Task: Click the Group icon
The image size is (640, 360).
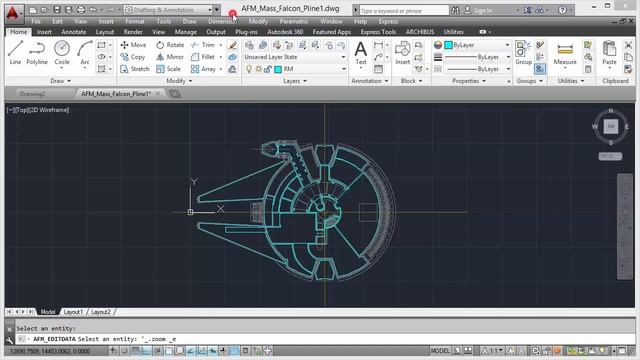Action: pos(523,52)
